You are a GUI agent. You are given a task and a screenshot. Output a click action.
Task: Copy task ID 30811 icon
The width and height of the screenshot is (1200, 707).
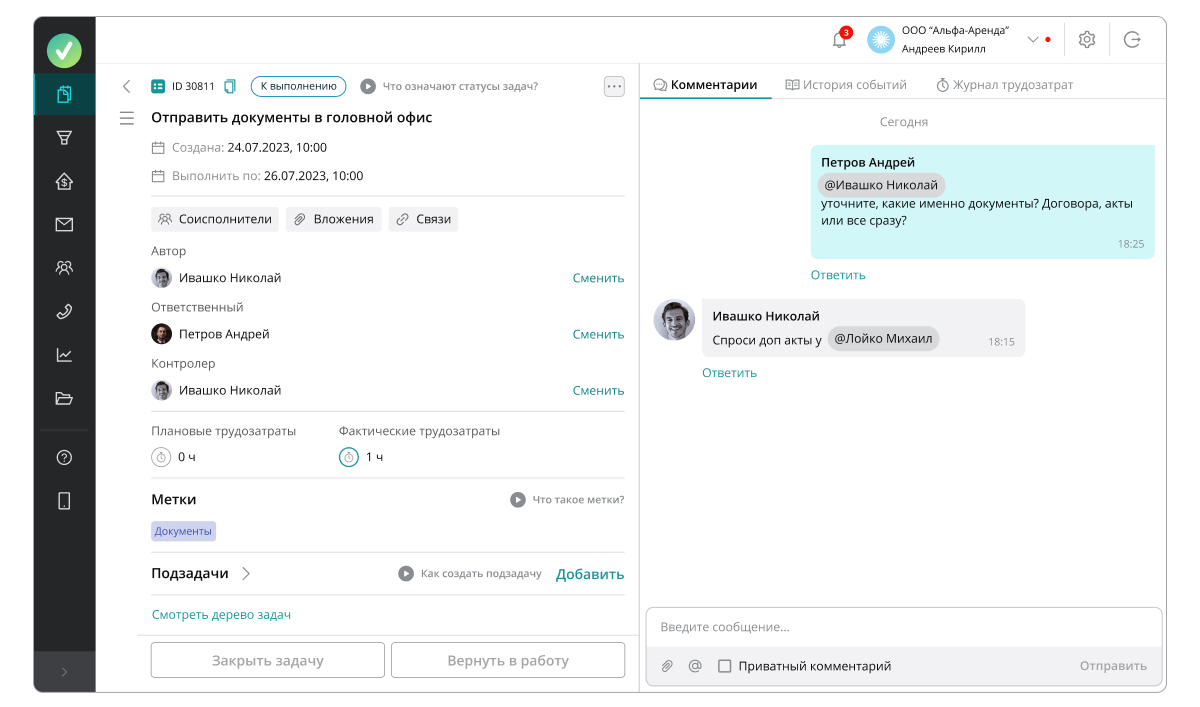(230, 86)
